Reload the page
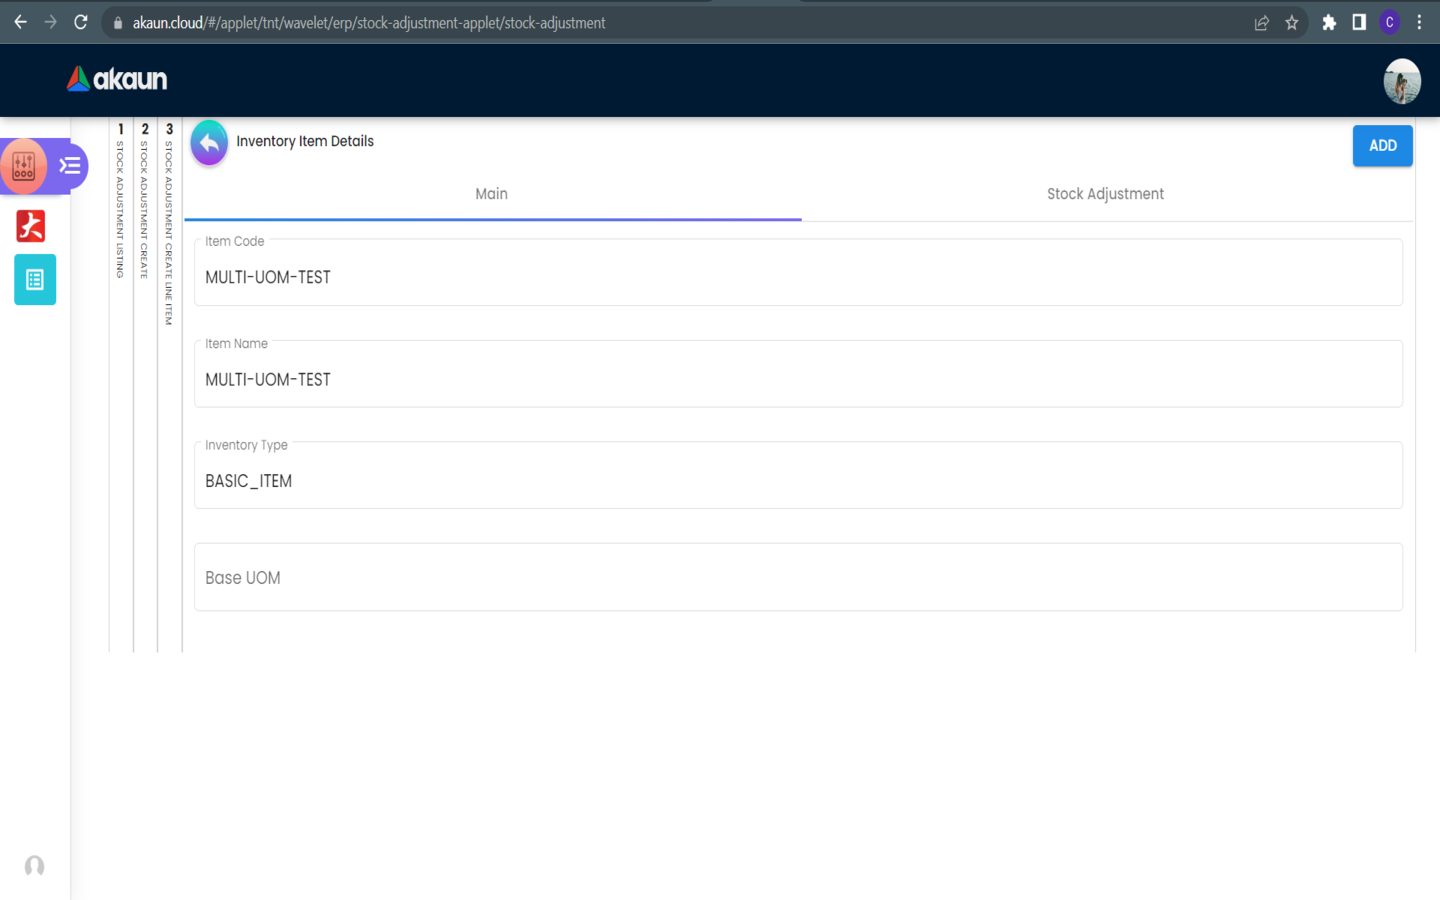 (x=81, y=22)
